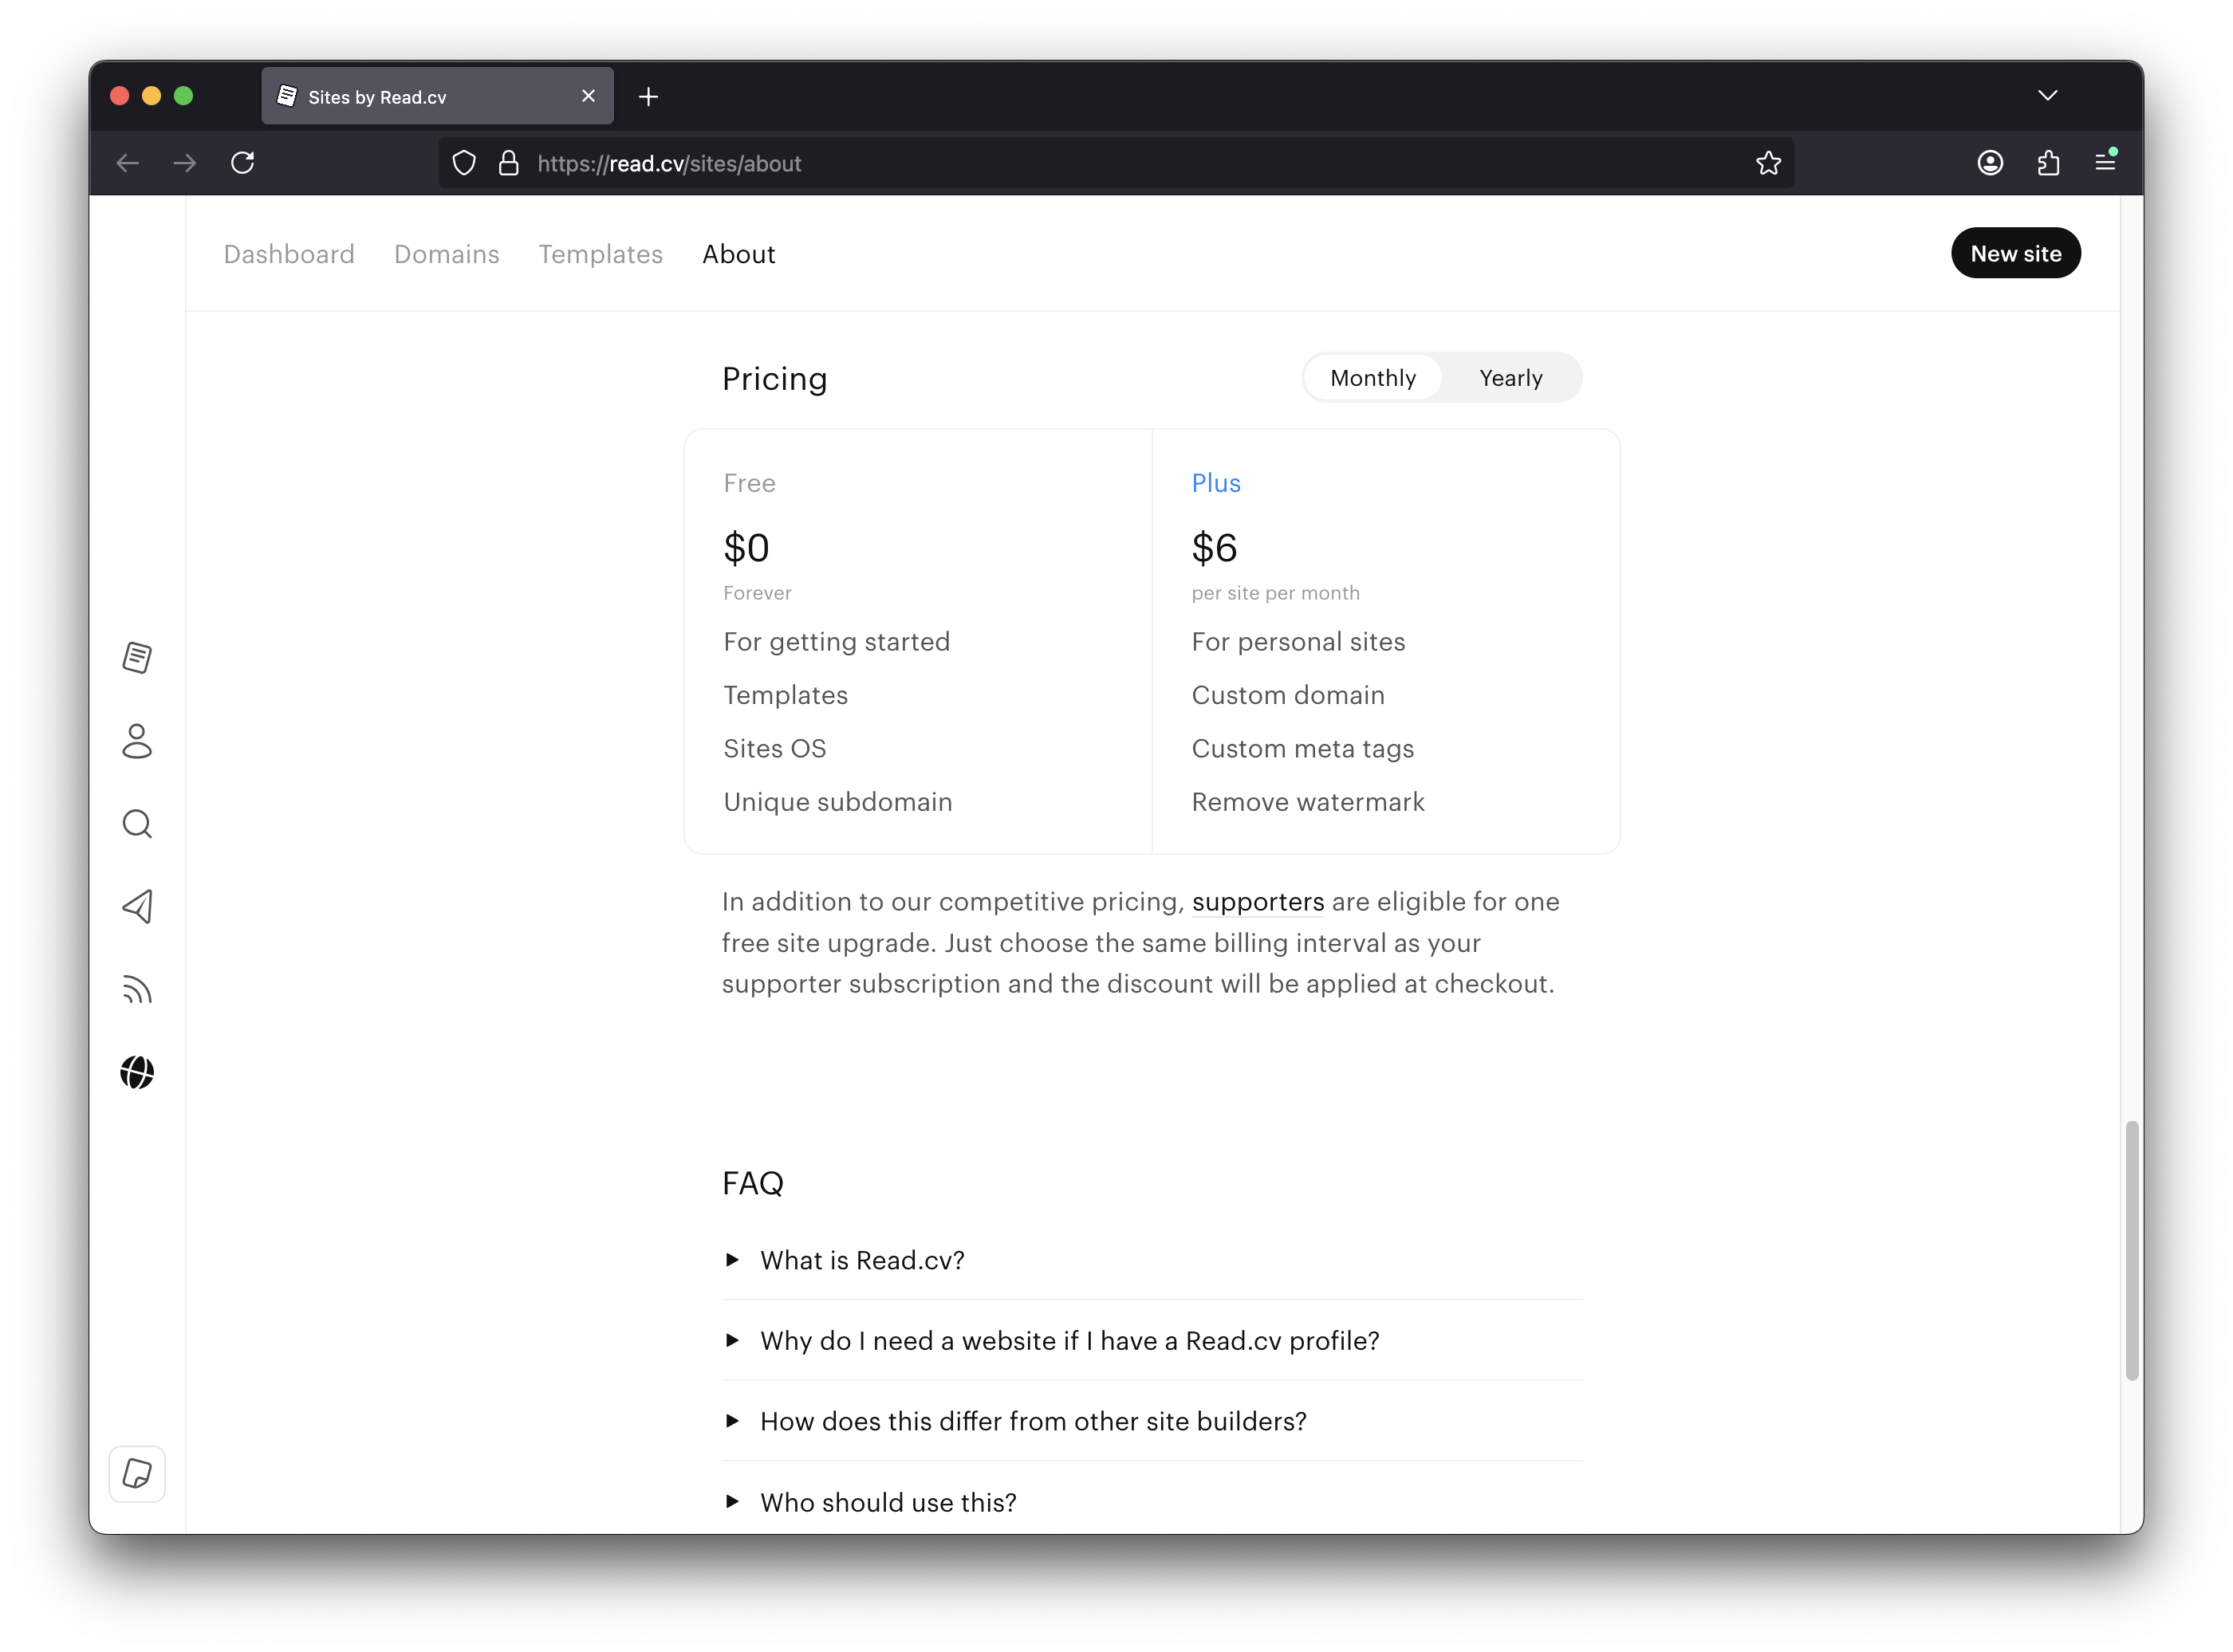Expand Why do I need a website question

1151,1341
